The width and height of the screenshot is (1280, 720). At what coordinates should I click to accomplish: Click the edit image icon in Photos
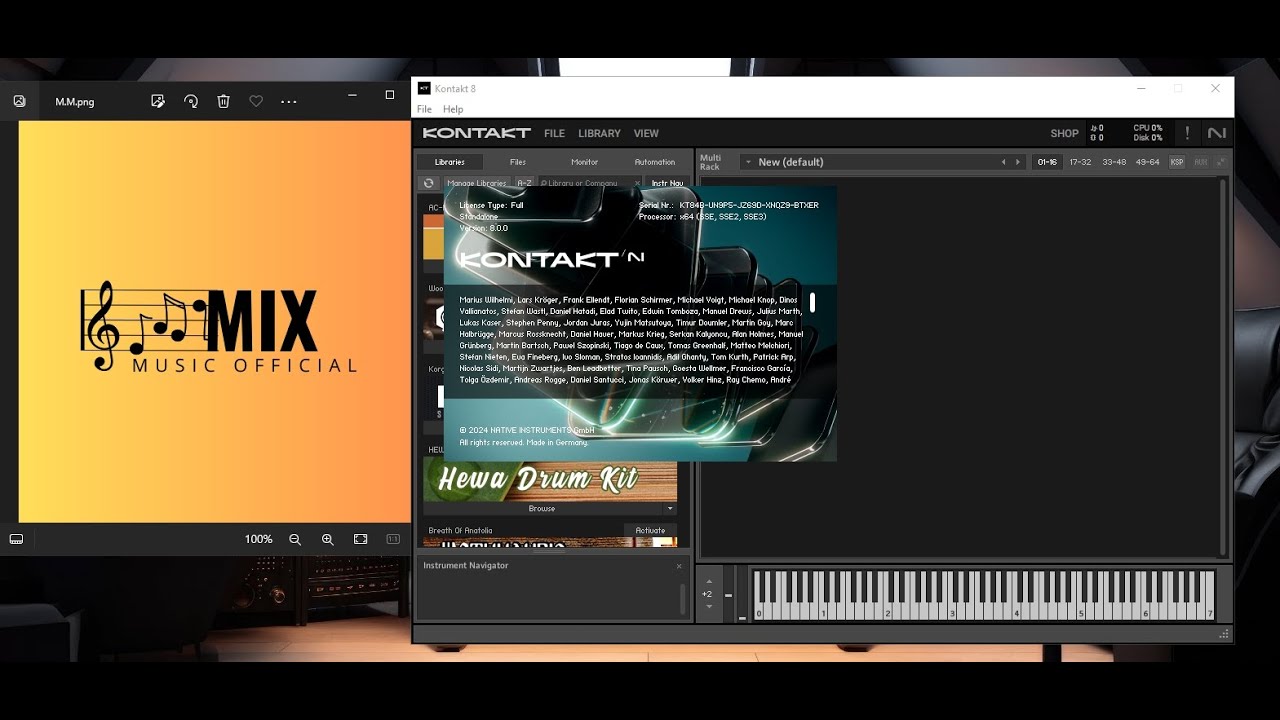(x=158, y=101)
